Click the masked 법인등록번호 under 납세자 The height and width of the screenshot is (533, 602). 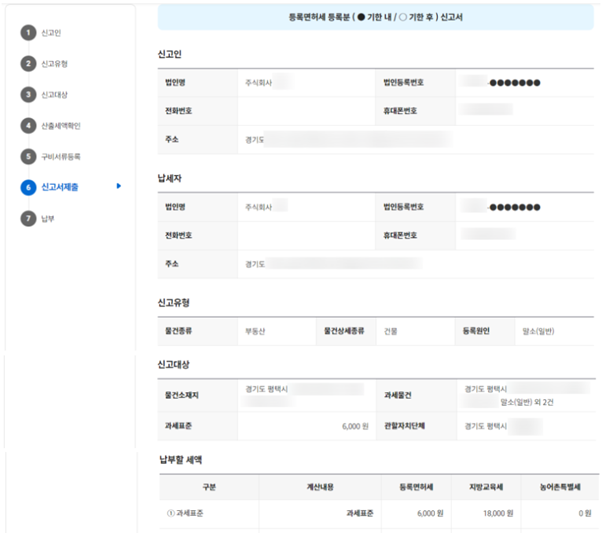point(513,207)
